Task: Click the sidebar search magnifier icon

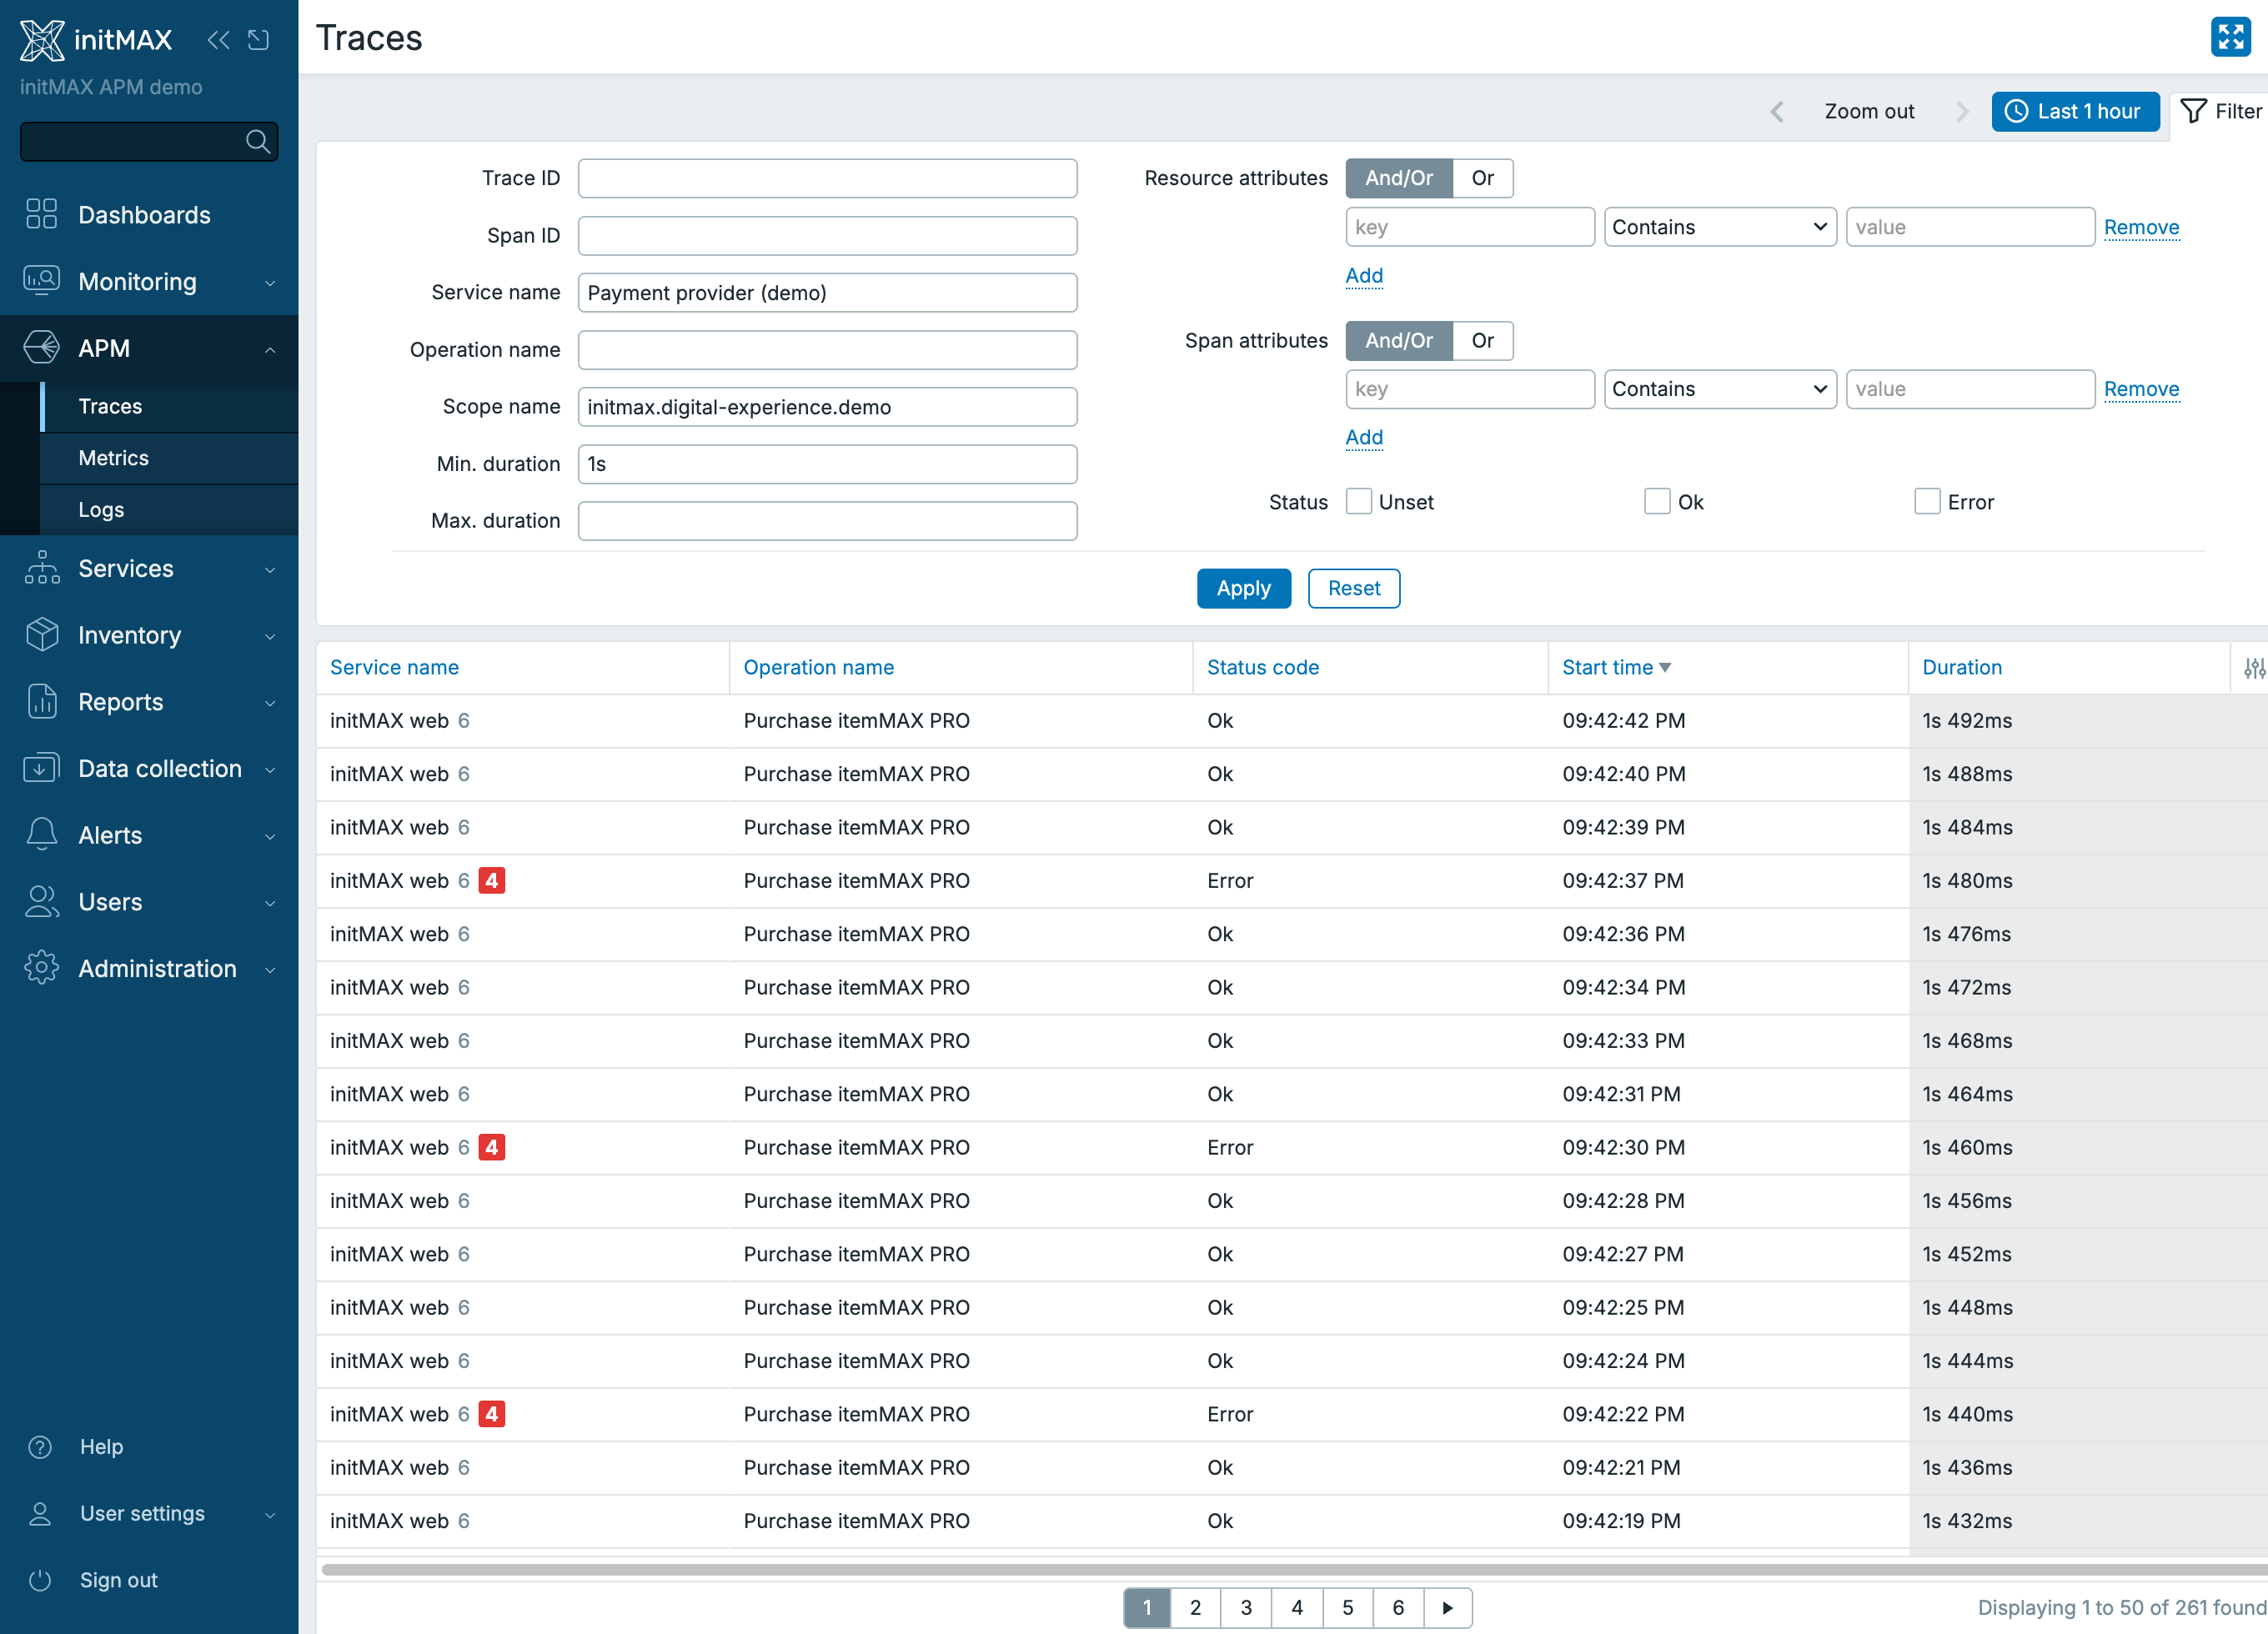Action: pos(258,141)
